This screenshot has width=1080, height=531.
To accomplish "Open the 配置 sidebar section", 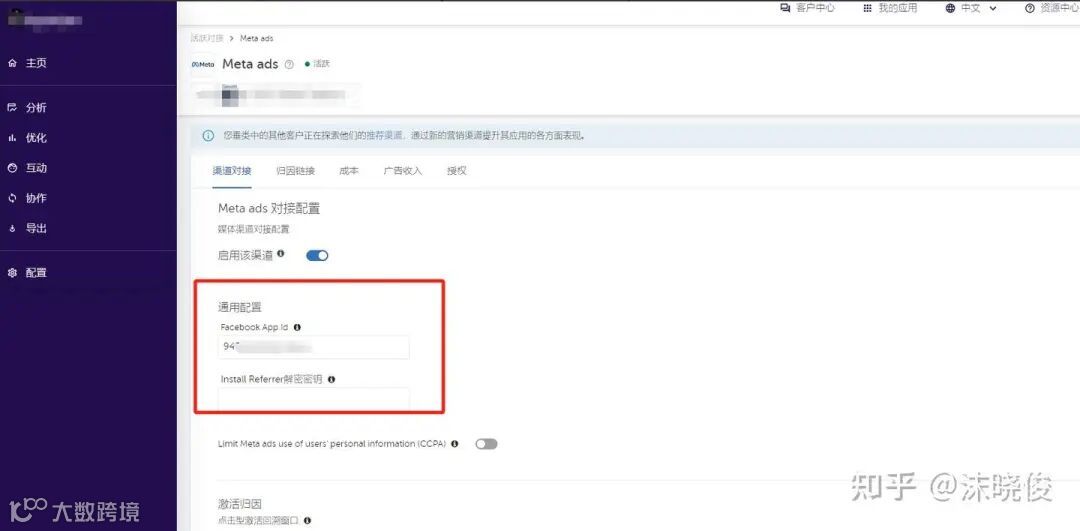I will (x=36, y=273).
